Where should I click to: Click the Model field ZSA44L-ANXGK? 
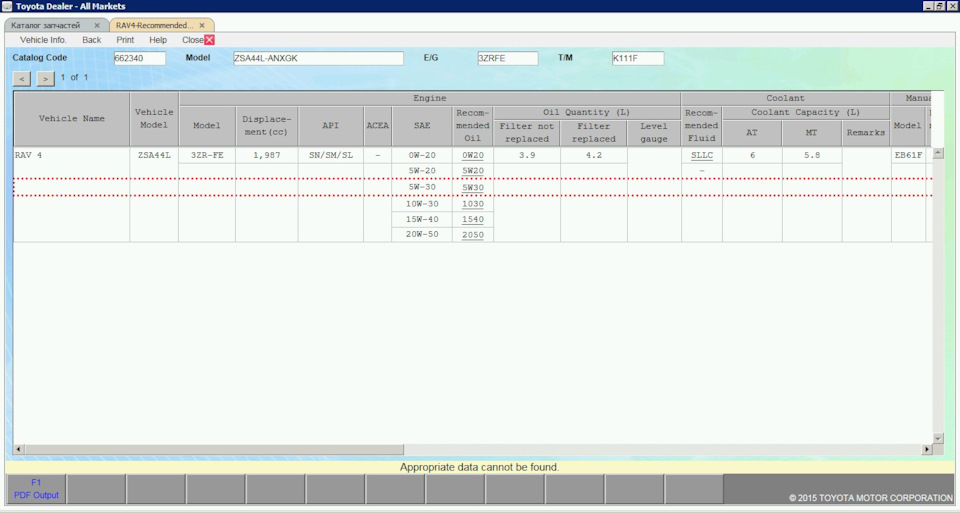(318, 58)
